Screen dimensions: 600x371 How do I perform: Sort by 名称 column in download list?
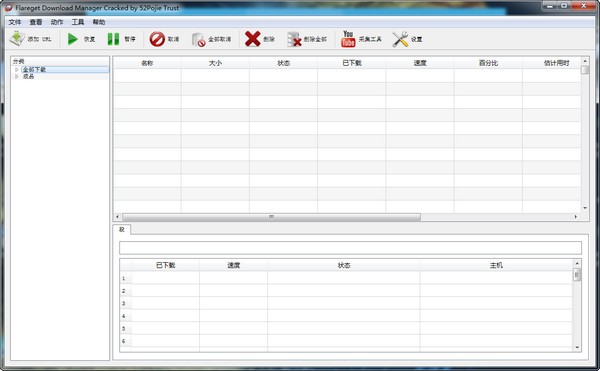tap(147, 63)
